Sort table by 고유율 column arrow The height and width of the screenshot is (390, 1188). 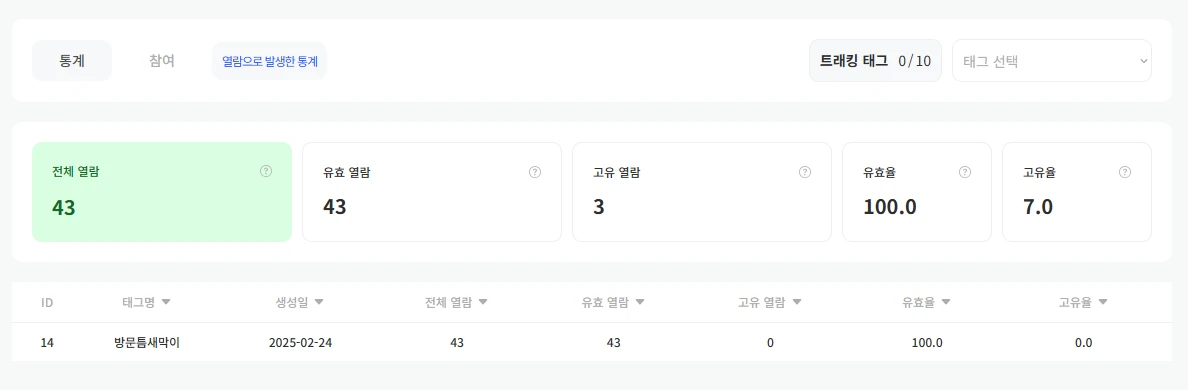tap(1102, 302)
